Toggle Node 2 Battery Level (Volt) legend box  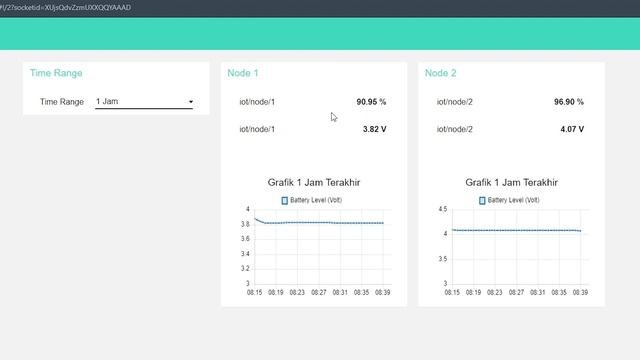pyautogui.click(x=482, y=200)
